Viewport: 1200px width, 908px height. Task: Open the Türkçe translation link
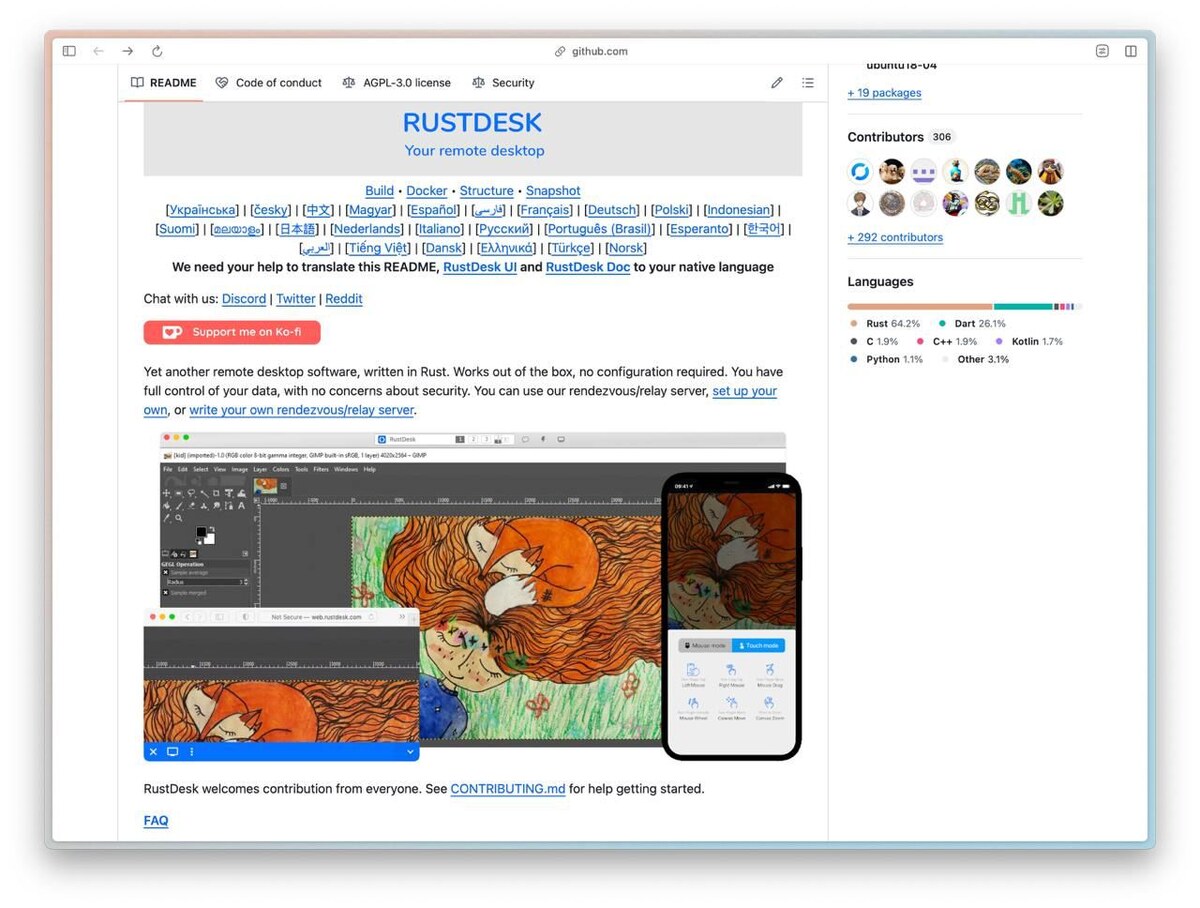click(571, 248)
